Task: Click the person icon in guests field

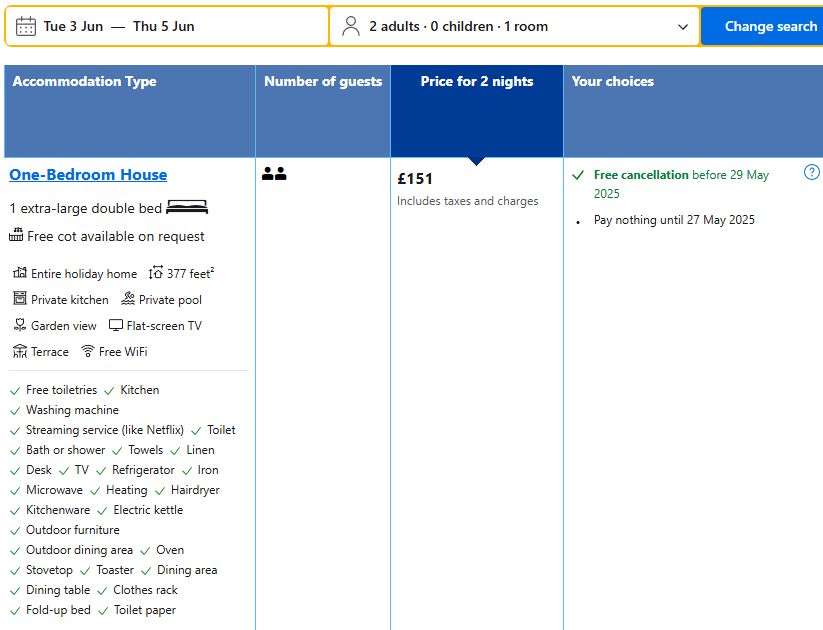Action: pyautogui.click(x=351, y=26)
